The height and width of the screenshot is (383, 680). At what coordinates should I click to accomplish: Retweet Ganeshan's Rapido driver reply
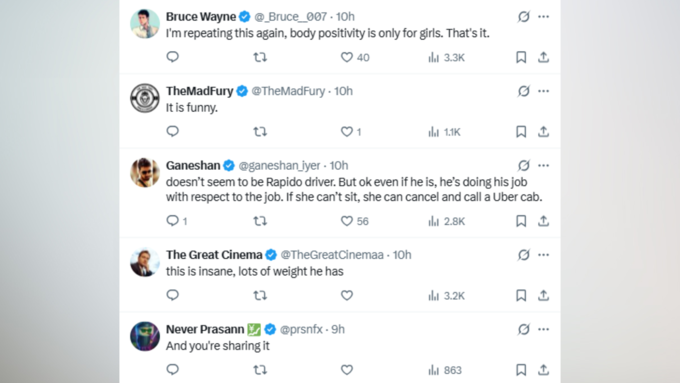260,221
